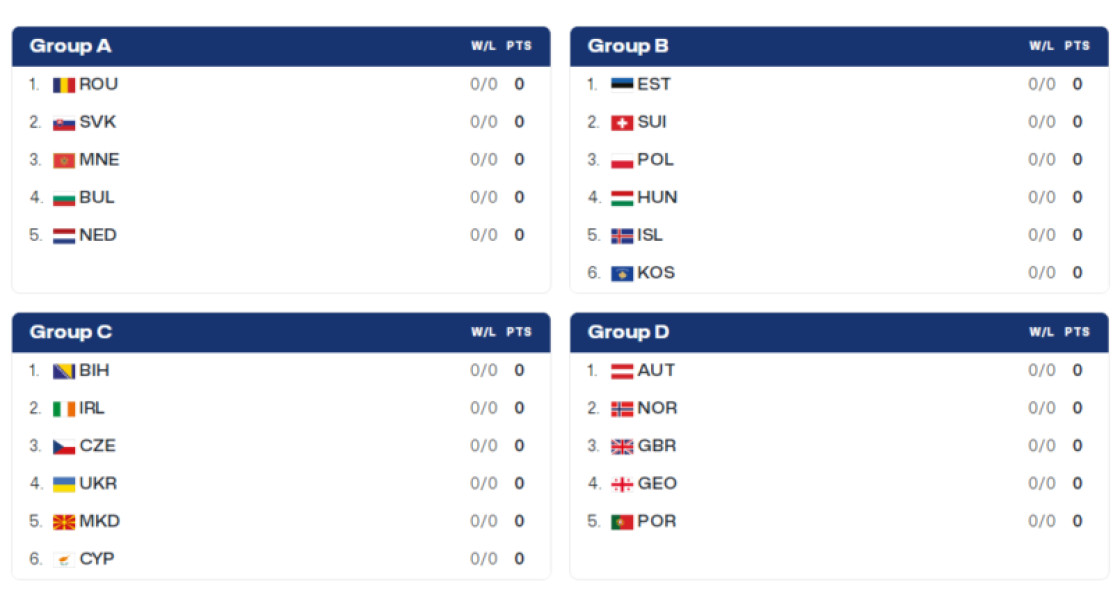Click the W/L column header in Group B
Image resolution: width=1113 pixels, height=600 pixels.
click(x=1041, y=45)
